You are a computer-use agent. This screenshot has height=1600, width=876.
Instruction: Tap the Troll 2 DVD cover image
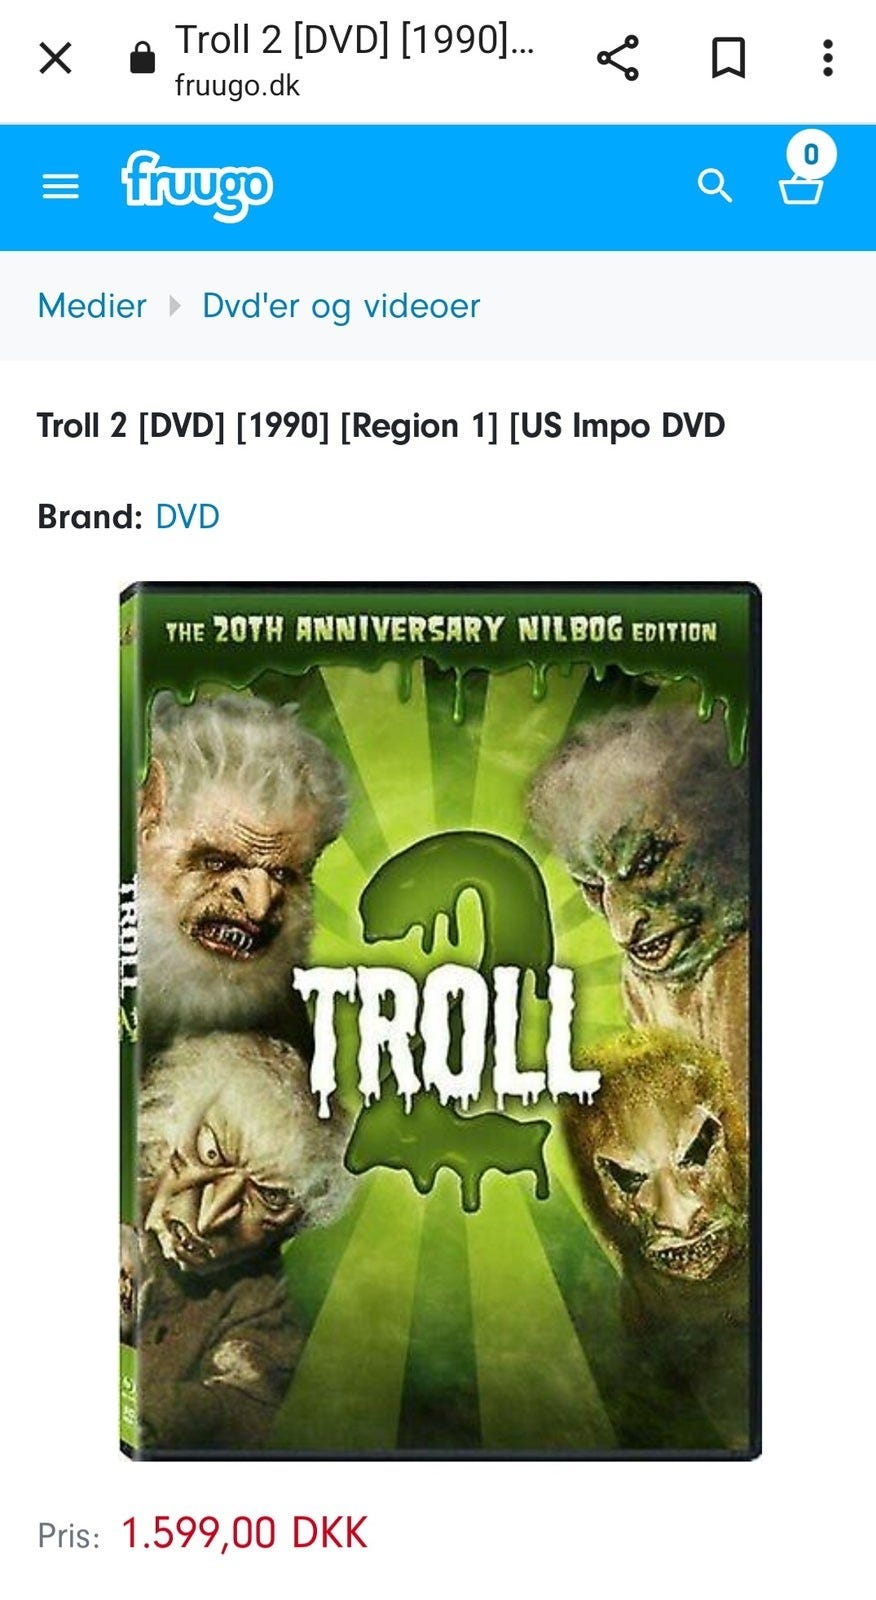(440, 1021)
